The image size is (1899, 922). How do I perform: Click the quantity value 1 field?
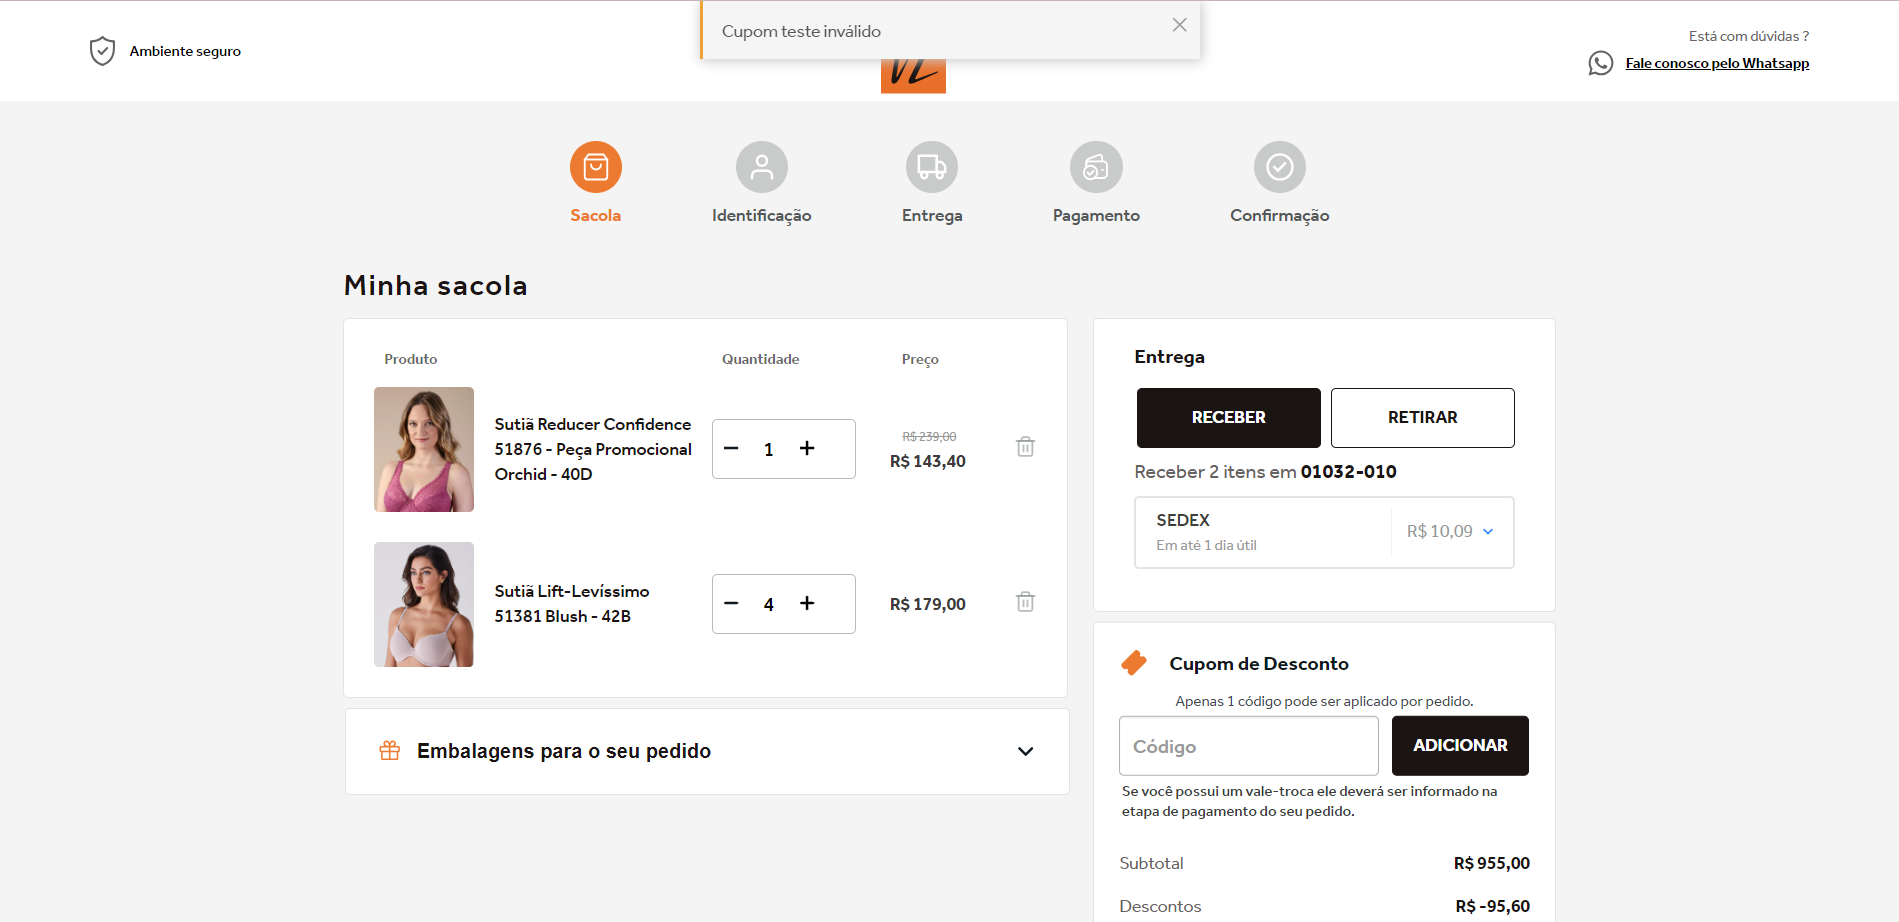(769, 450)
